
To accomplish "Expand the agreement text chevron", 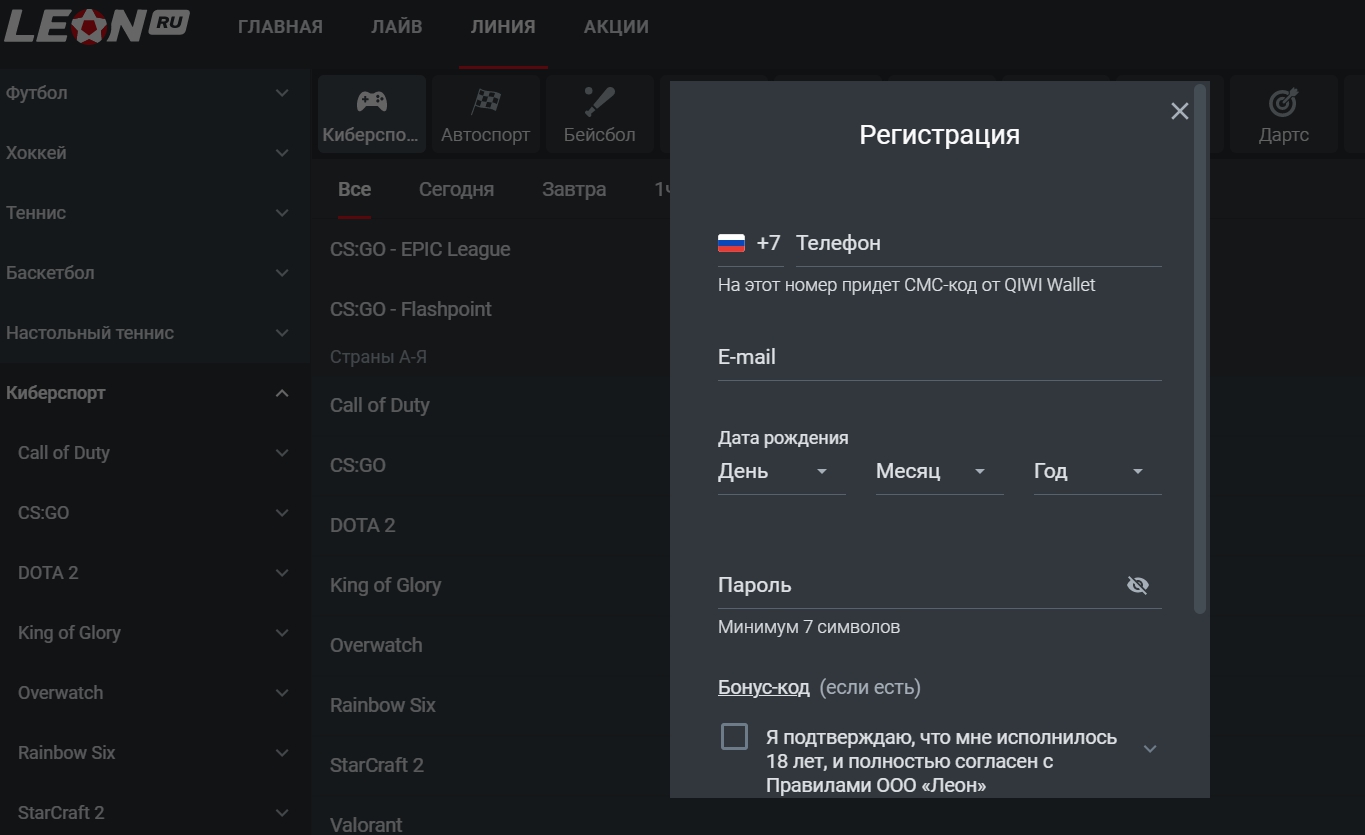I will pyautogui.click(x=1150, y=748).
